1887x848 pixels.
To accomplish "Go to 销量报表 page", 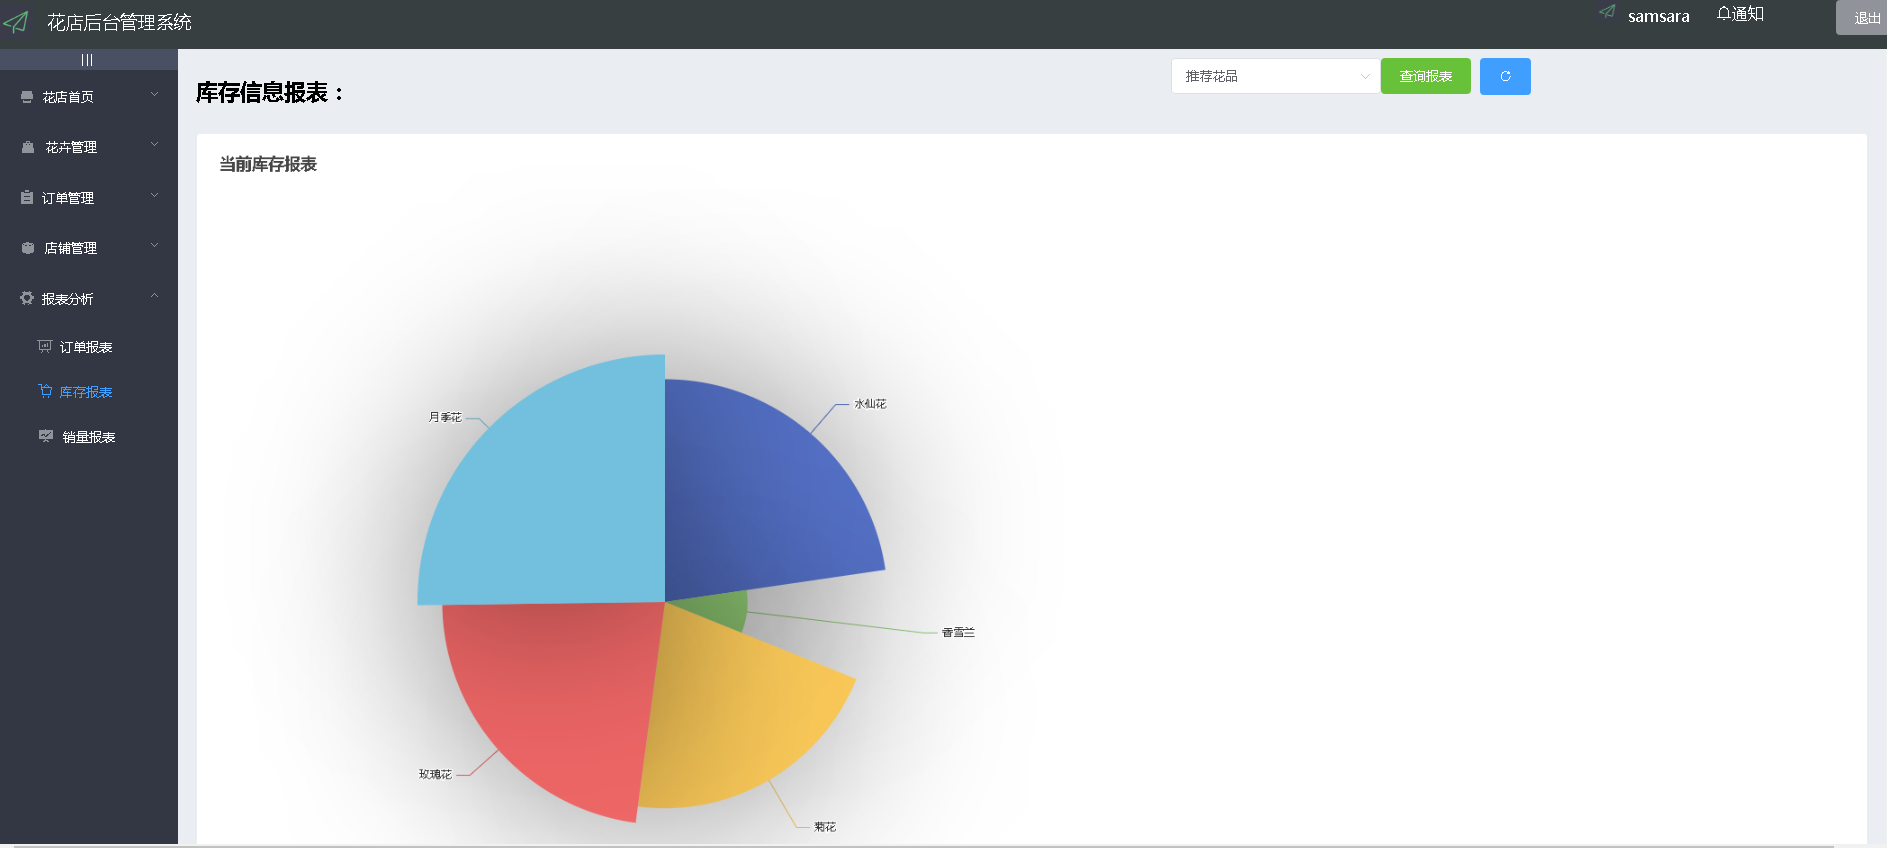I will point(89,437).
